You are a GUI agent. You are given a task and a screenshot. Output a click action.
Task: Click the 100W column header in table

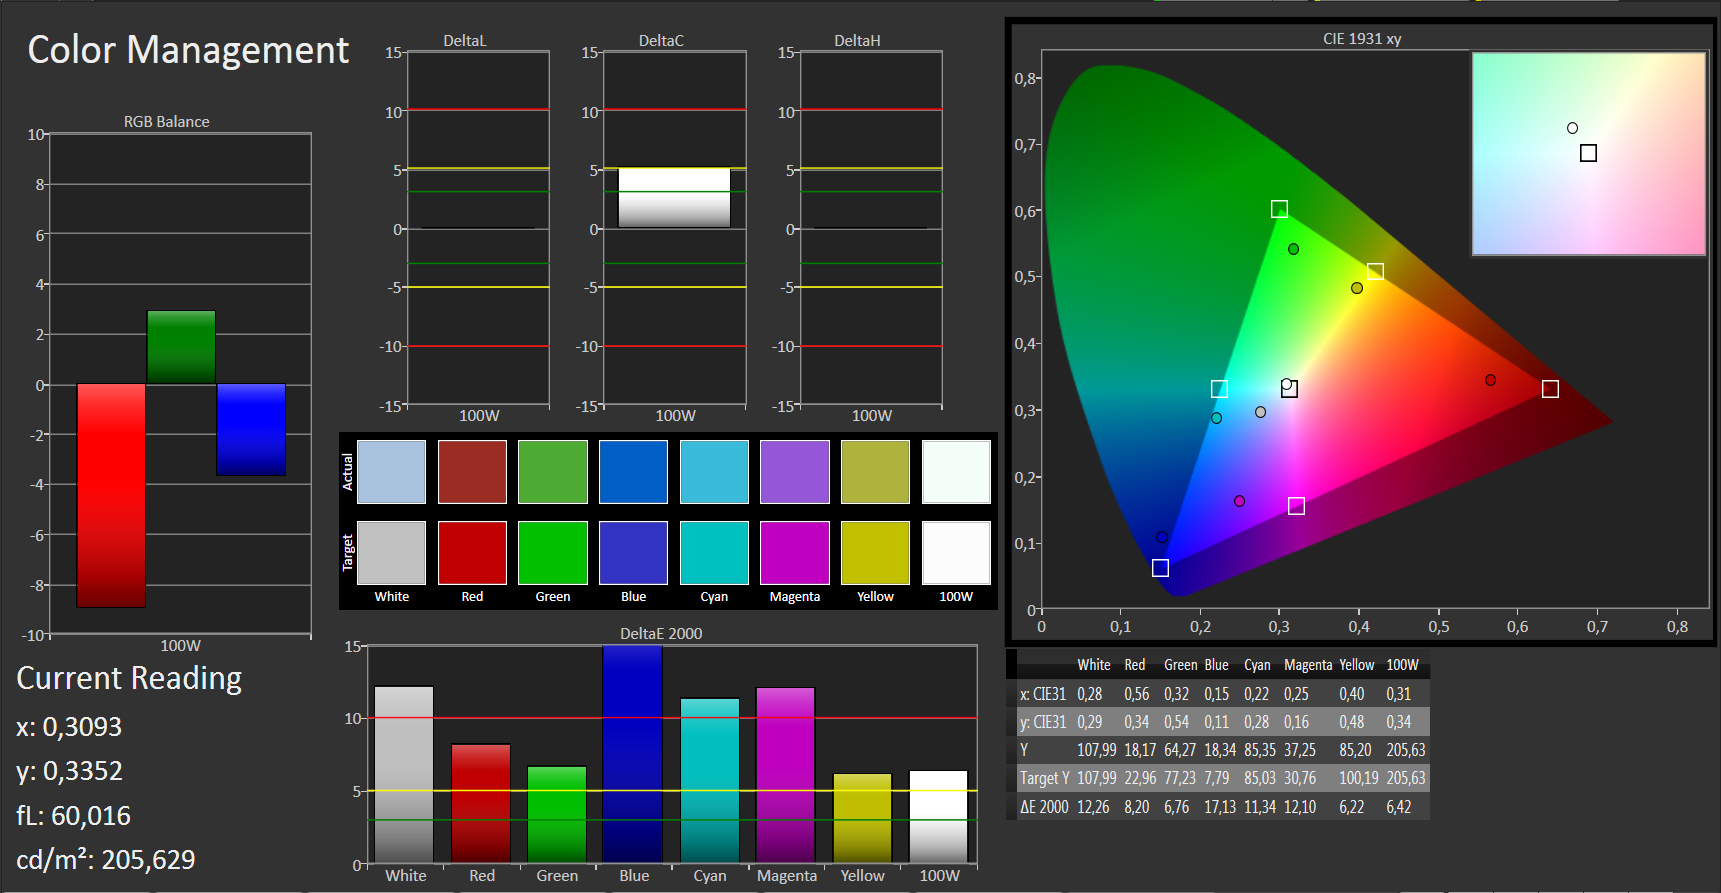pos(1402,665)
